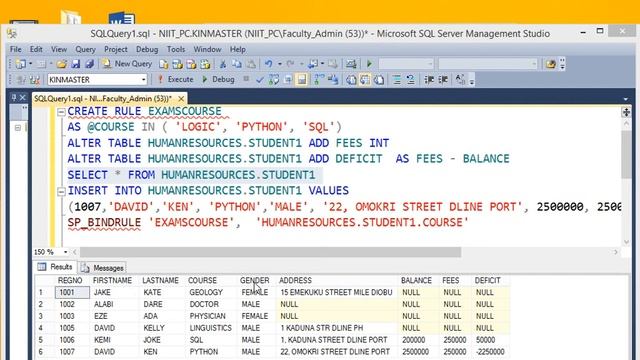Collapse the CREATE RULE code block
The width and height of the screenshot is (640, 360).
click(61, 112)
